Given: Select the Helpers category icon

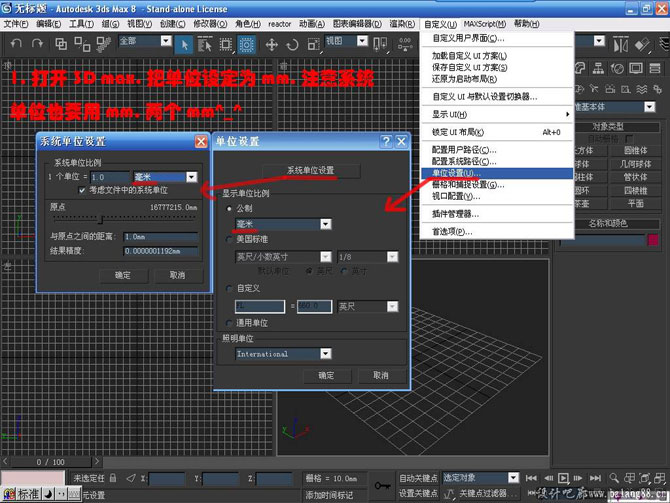Looking at the screenshot, I should point(626,89).
